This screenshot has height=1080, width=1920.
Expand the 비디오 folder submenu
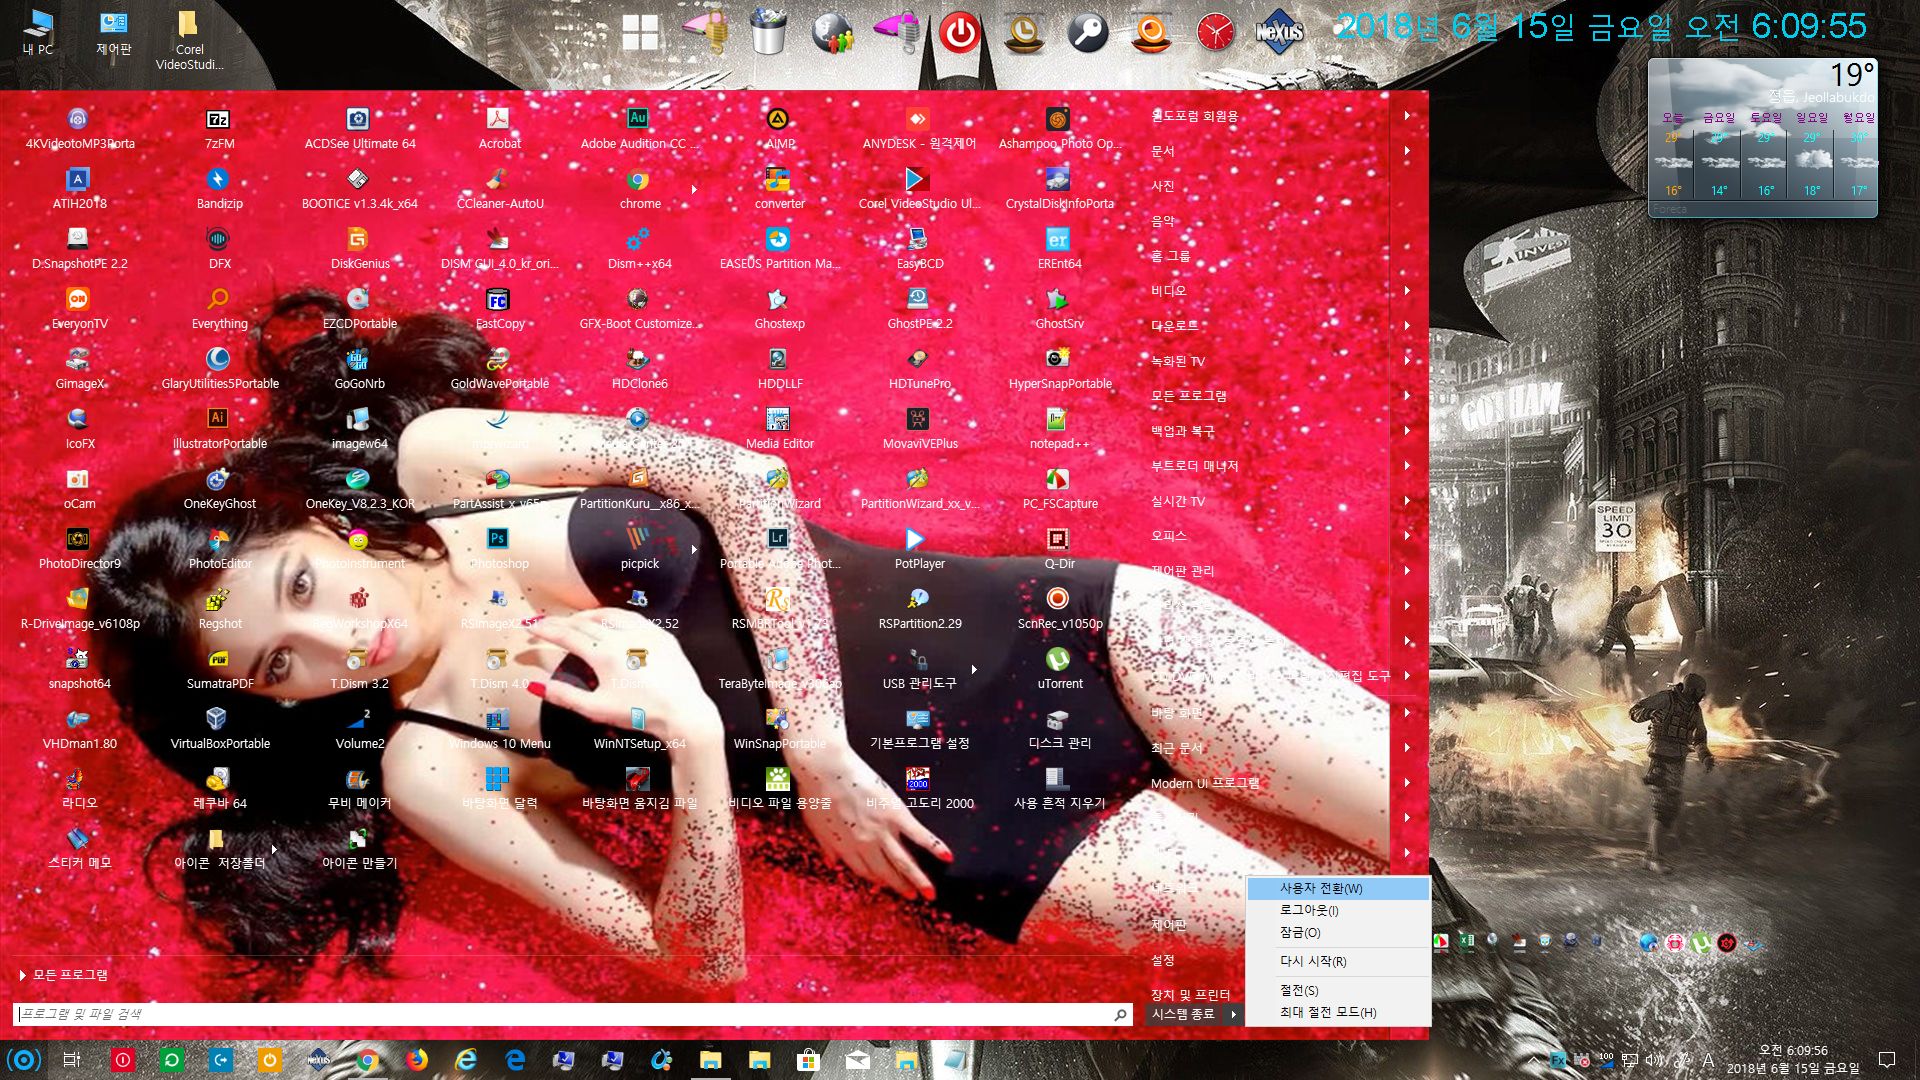tap(1407, 291)
